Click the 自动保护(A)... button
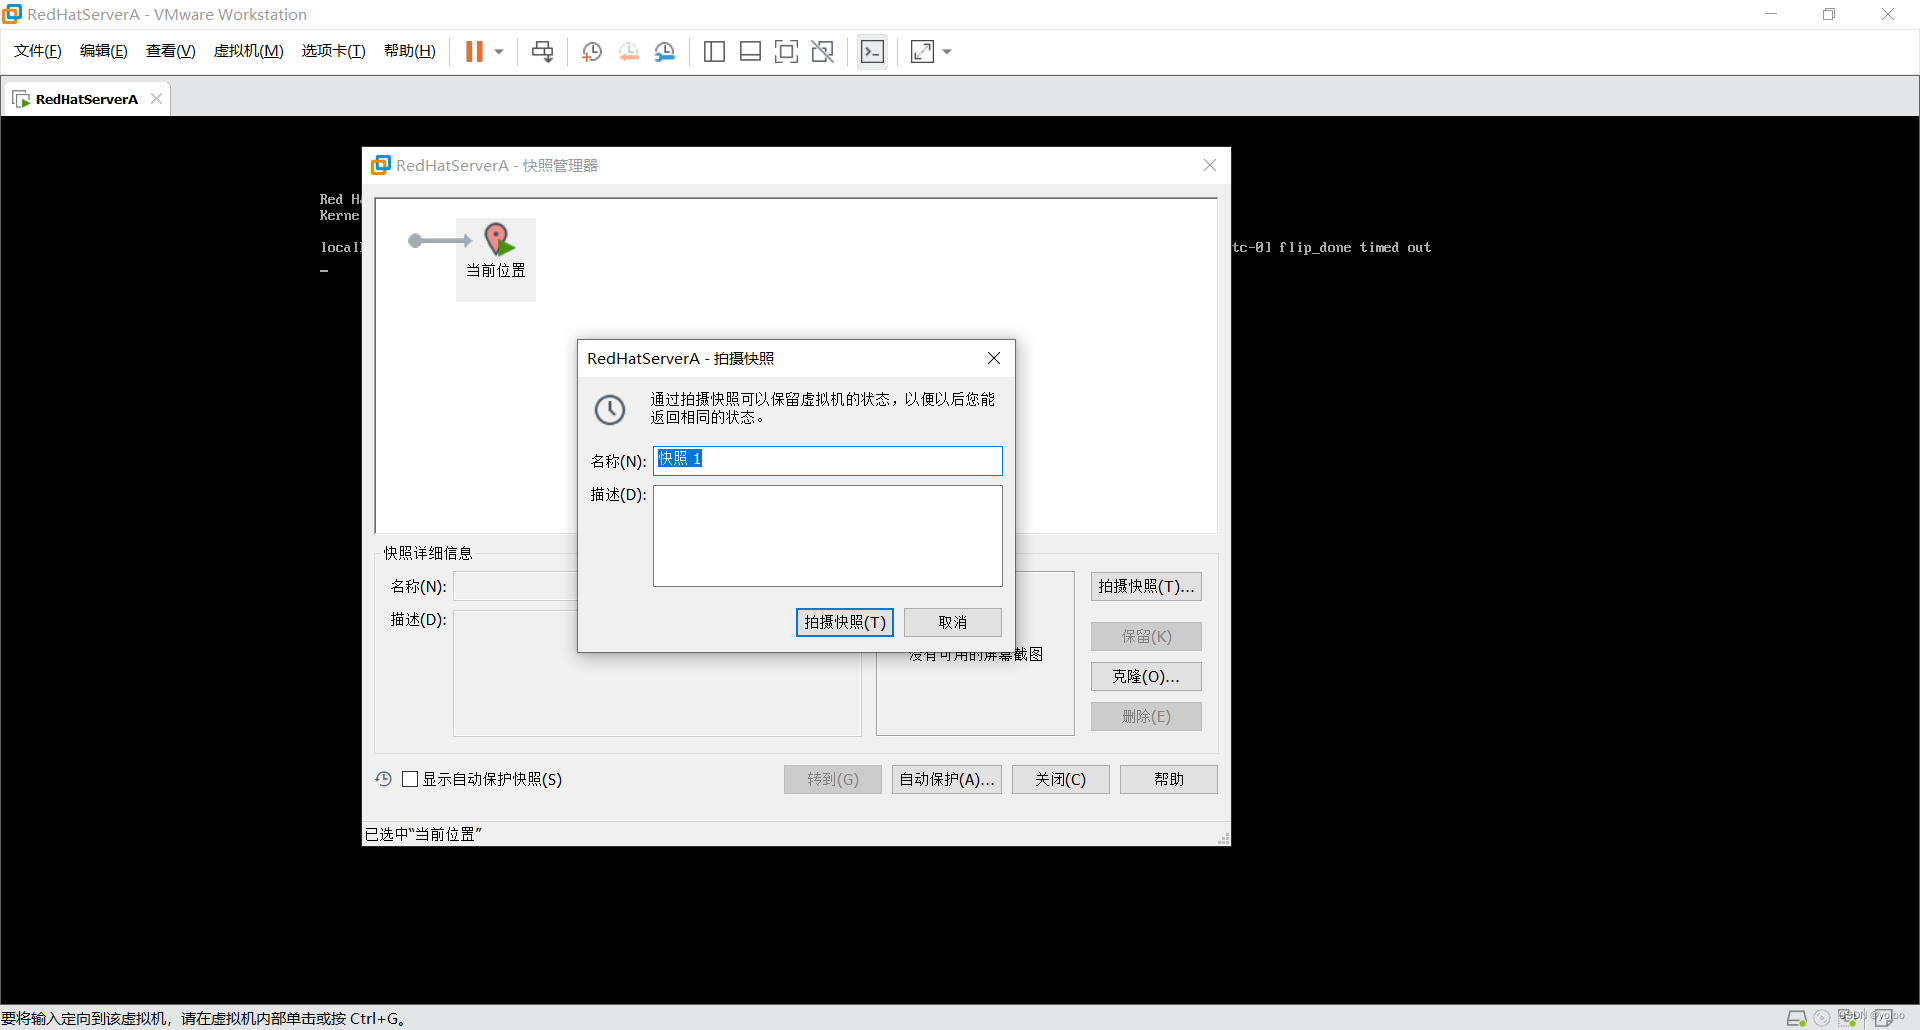 point(947,779)
